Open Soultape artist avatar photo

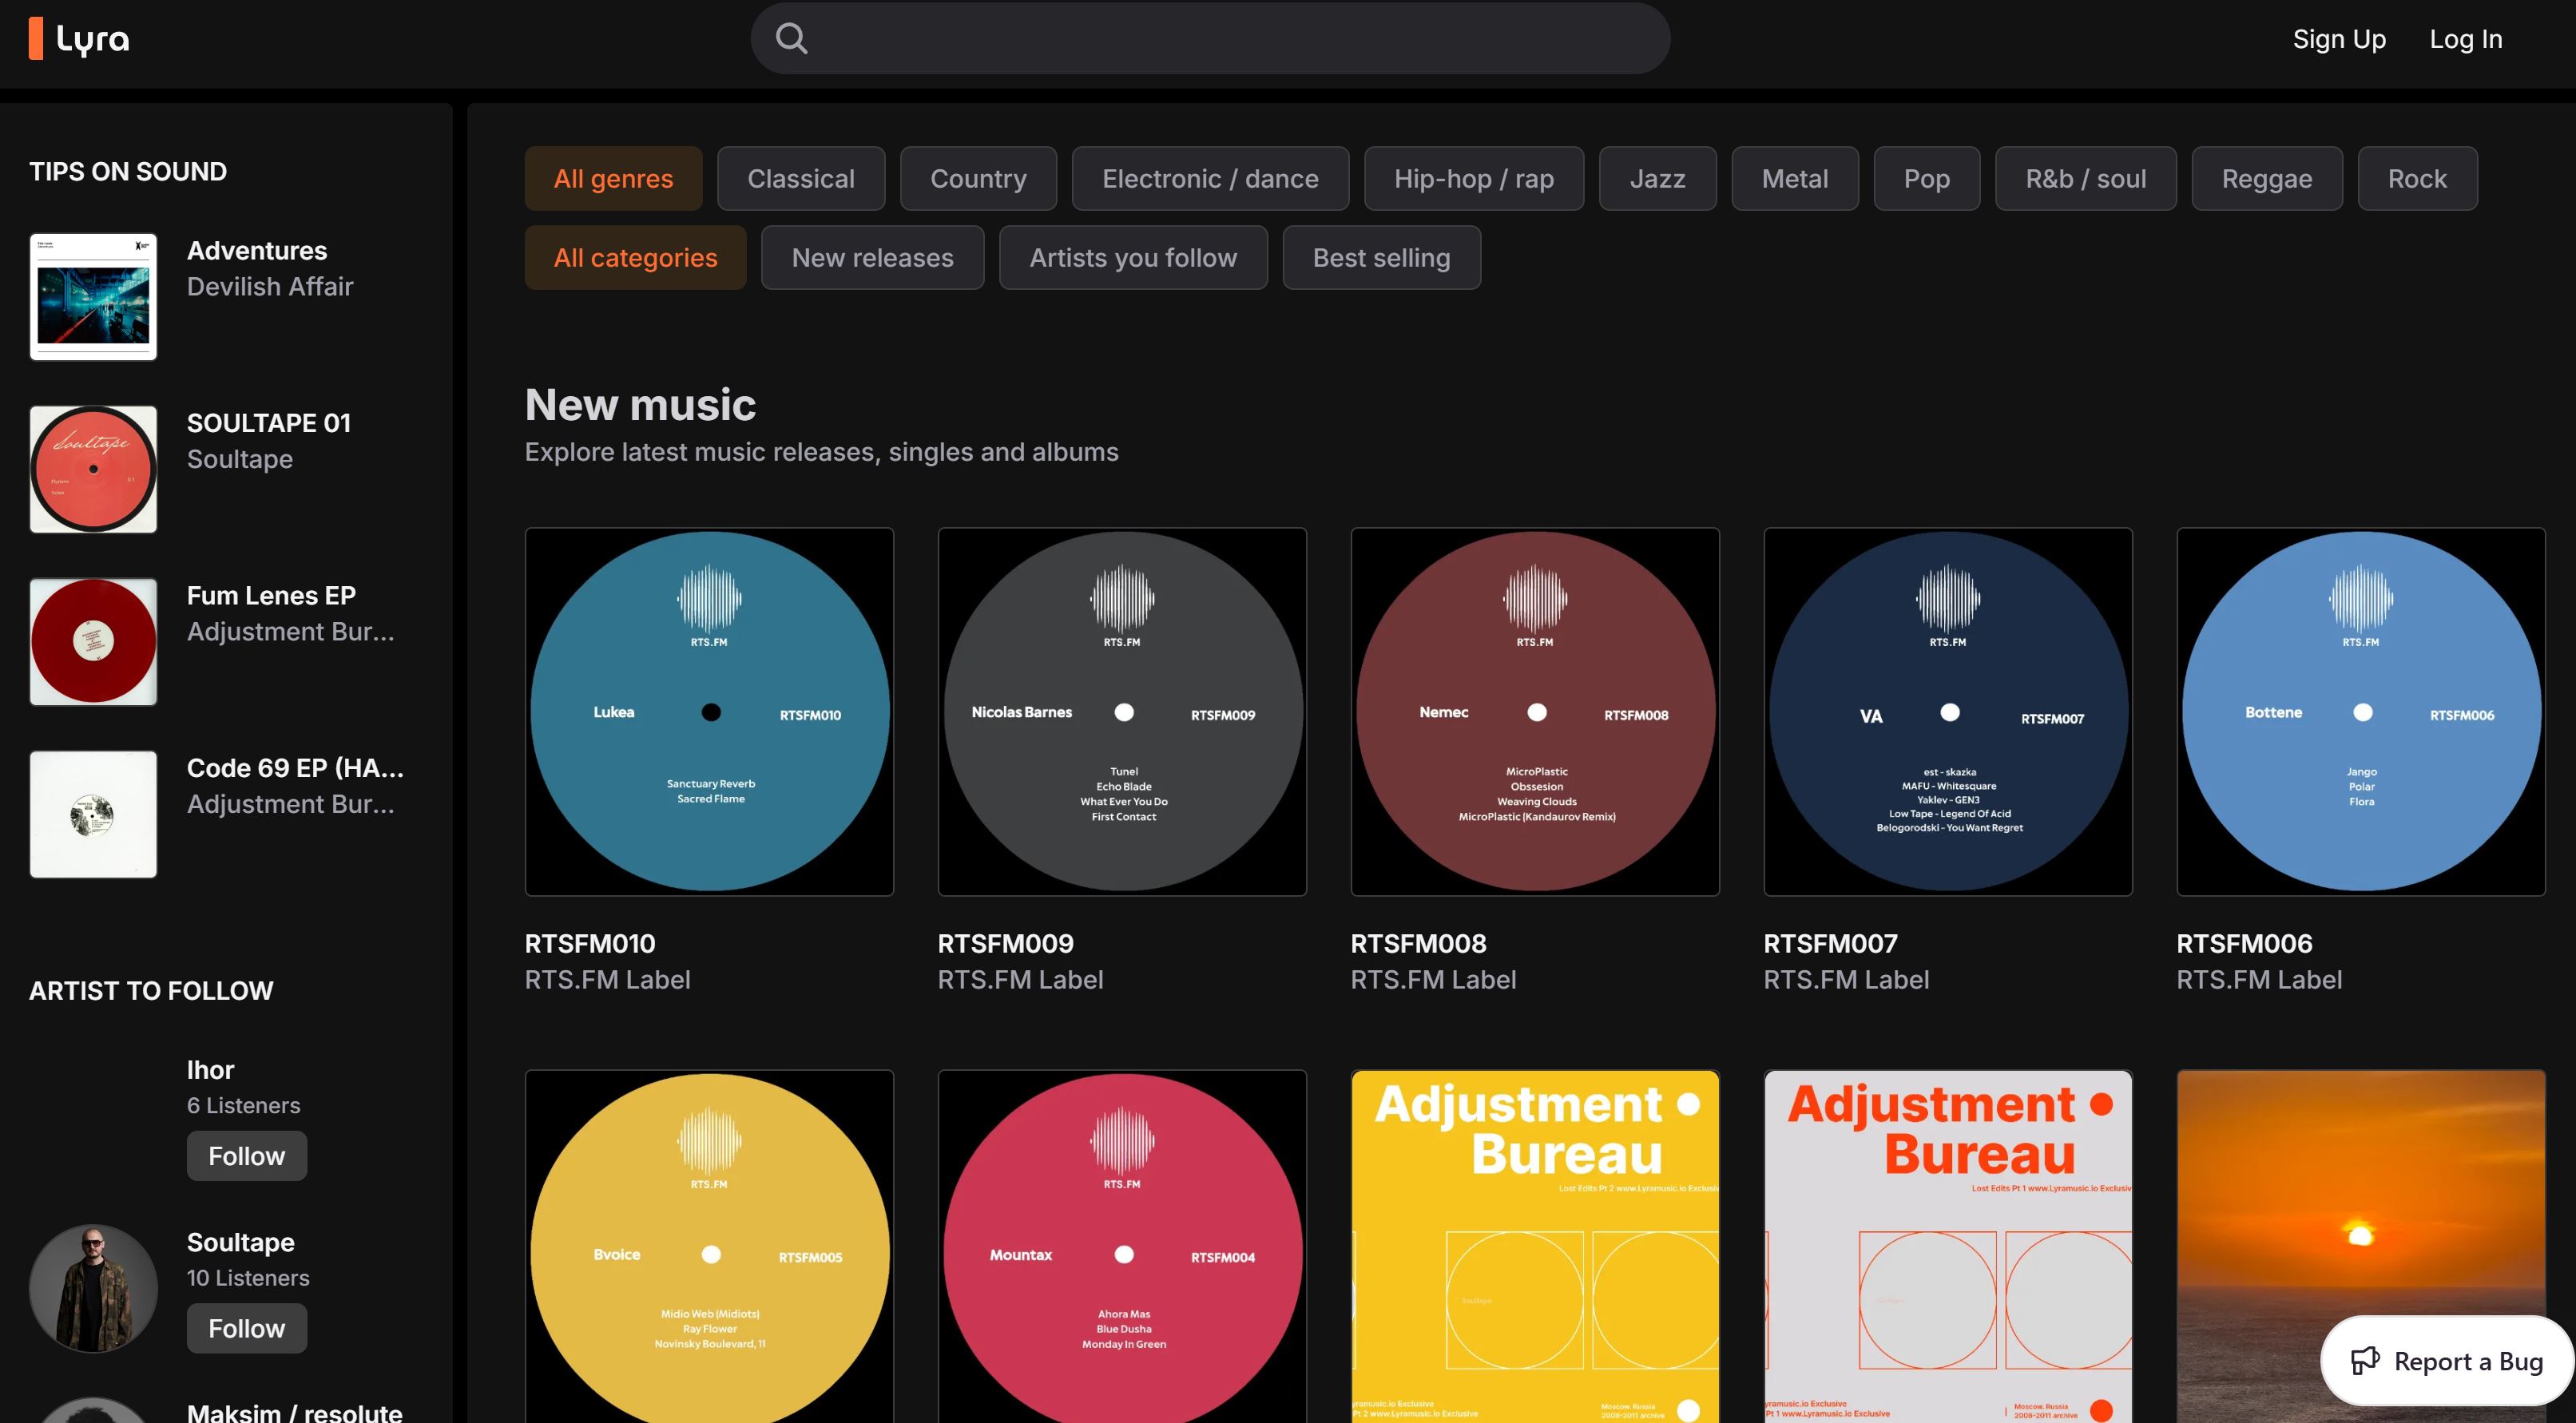click(93, 1289)
